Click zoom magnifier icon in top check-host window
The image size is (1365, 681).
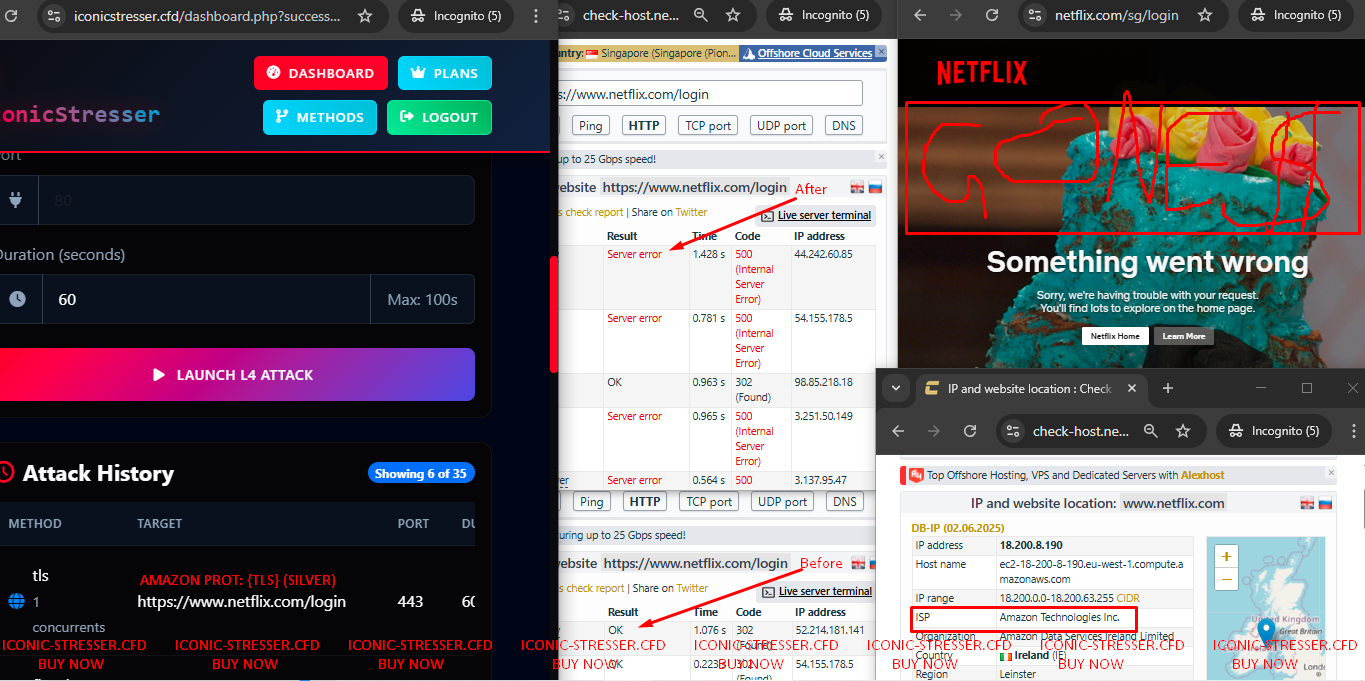pyautogui.click(x=701, y=16)
